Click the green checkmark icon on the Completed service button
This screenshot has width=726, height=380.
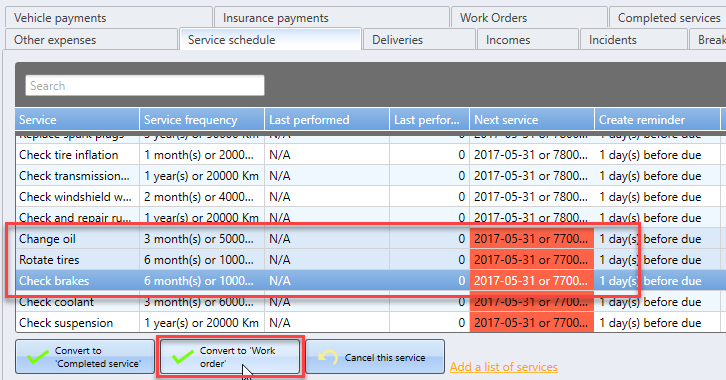38,357
